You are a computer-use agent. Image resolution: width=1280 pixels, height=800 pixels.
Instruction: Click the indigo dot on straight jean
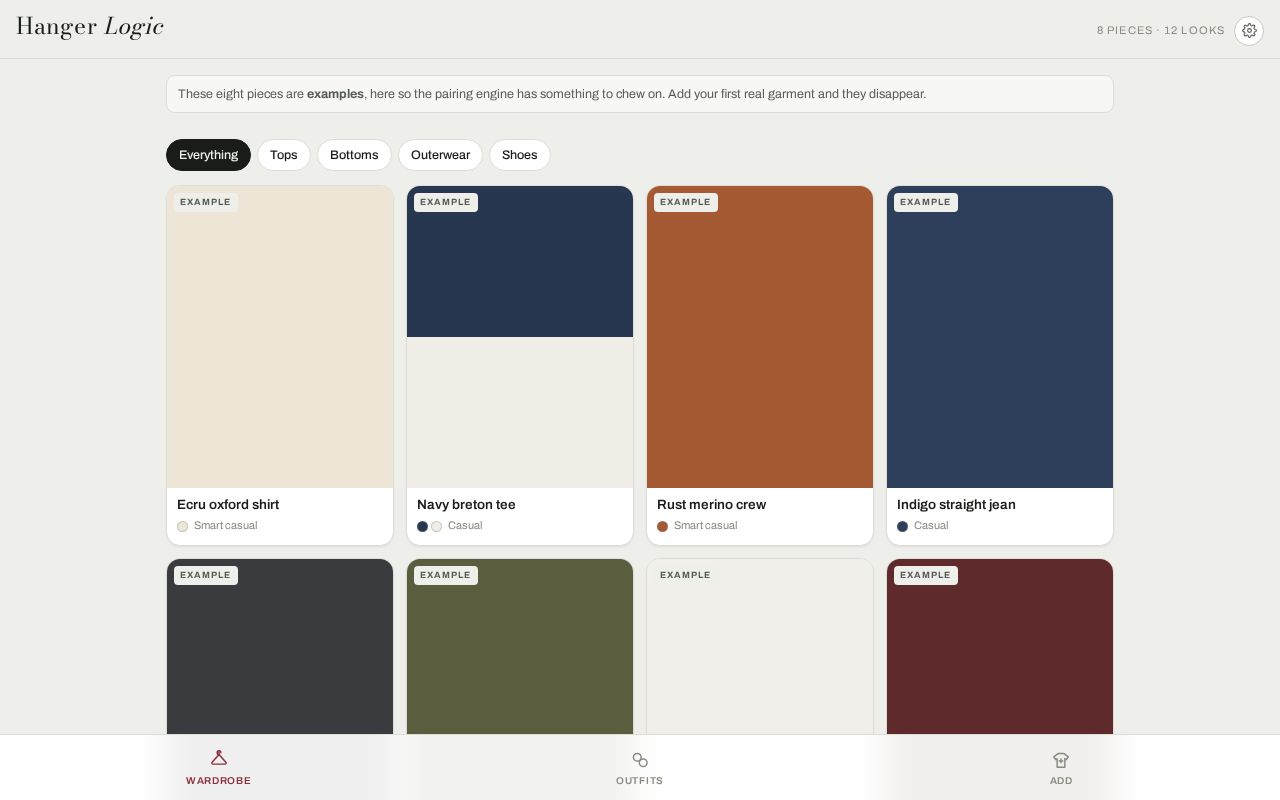tap(902, 526)
